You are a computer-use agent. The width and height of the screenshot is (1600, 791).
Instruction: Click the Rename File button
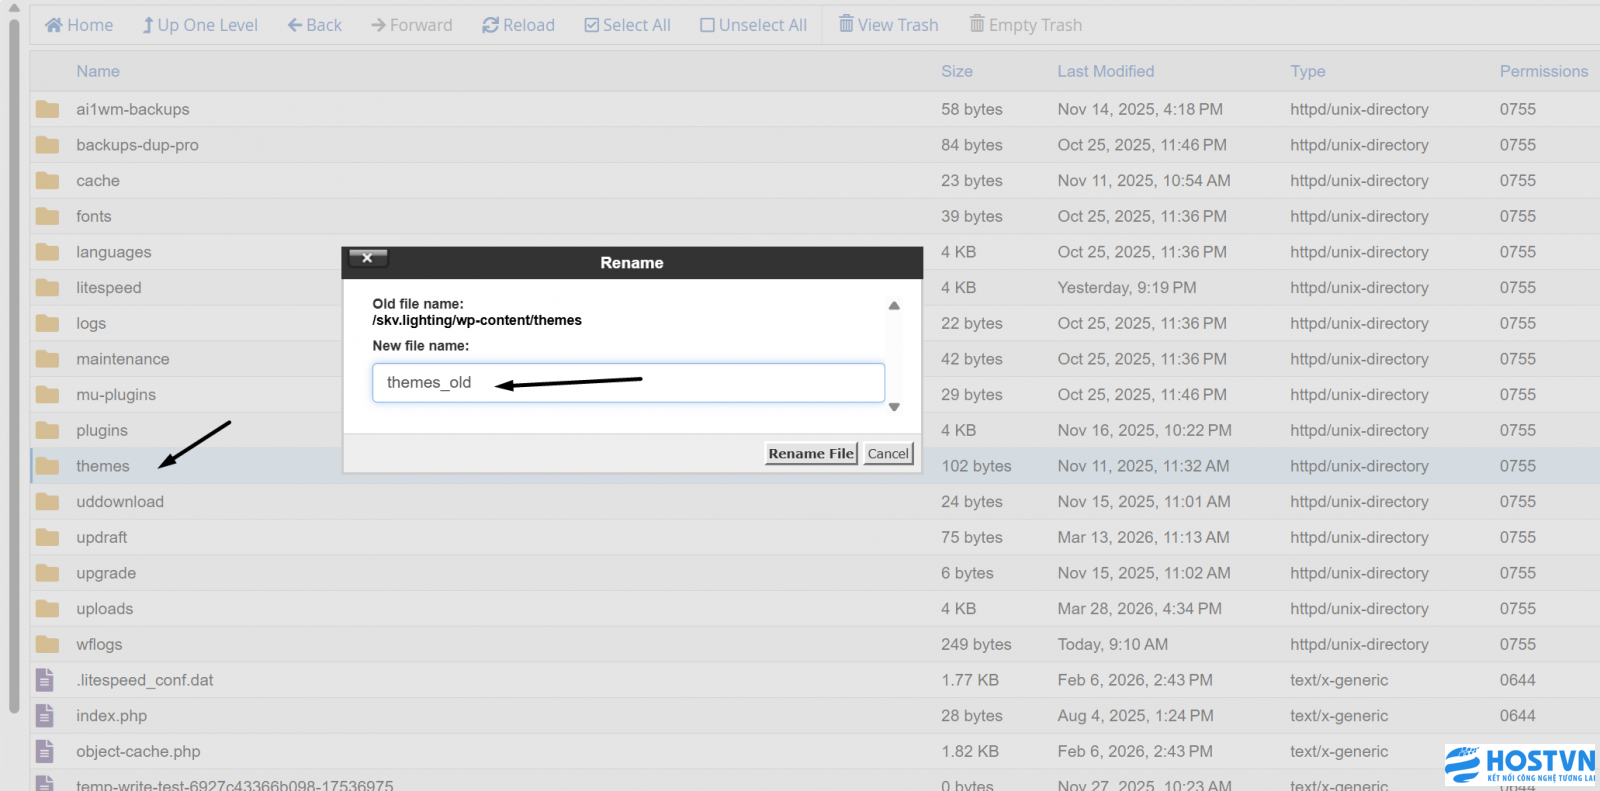[x=810, y=453]
